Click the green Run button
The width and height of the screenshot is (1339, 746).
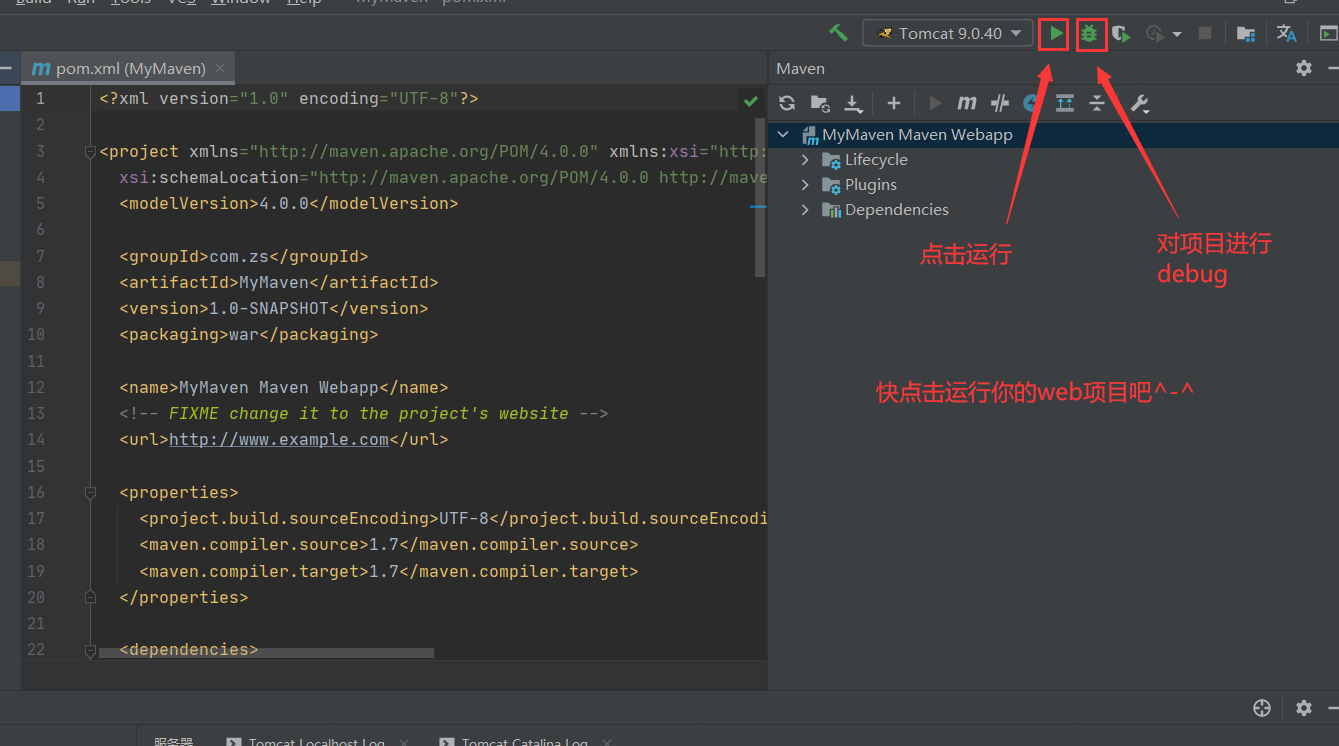1054,34
